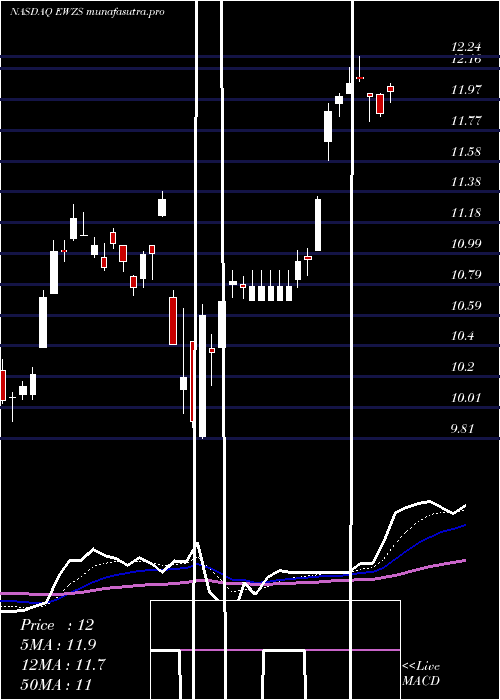500x700 pixels.
Task: Click the 11.18 price axis label
Action: tap(466, 213)
